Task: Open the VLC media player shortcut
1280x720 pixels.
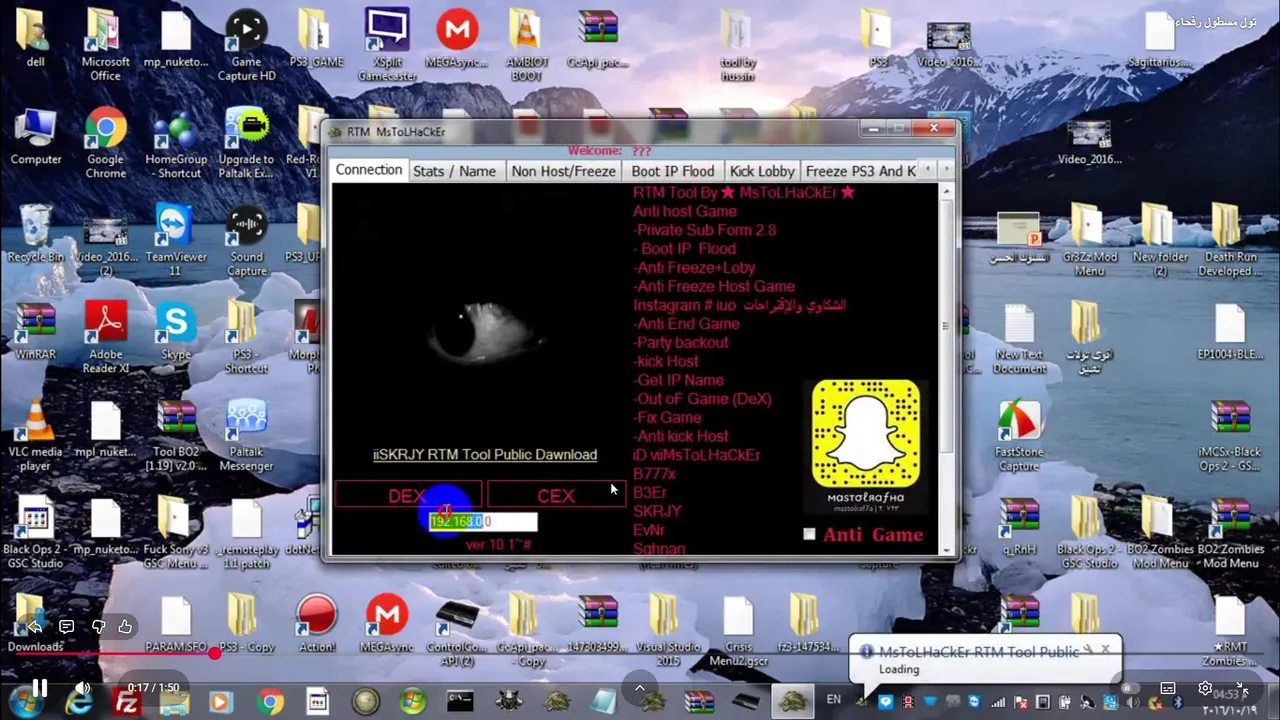Action: pyautogui.click(x=35, y=435)
